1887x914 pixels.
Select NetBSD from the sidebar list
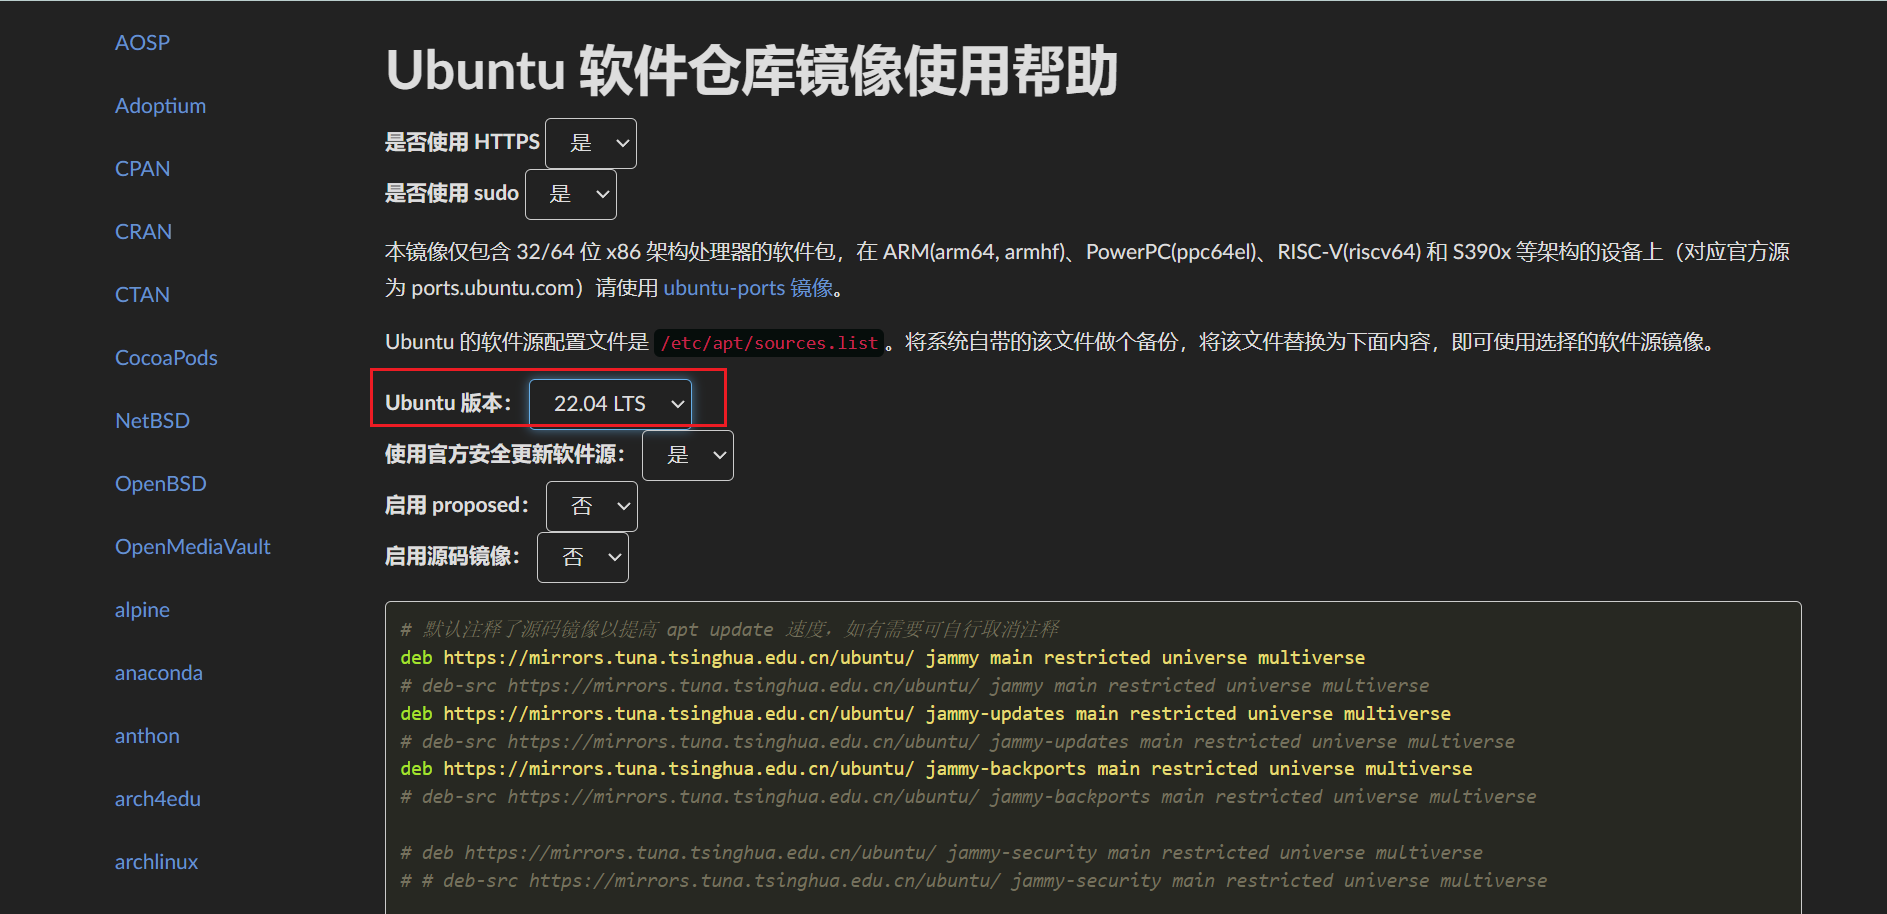[152, 421]
